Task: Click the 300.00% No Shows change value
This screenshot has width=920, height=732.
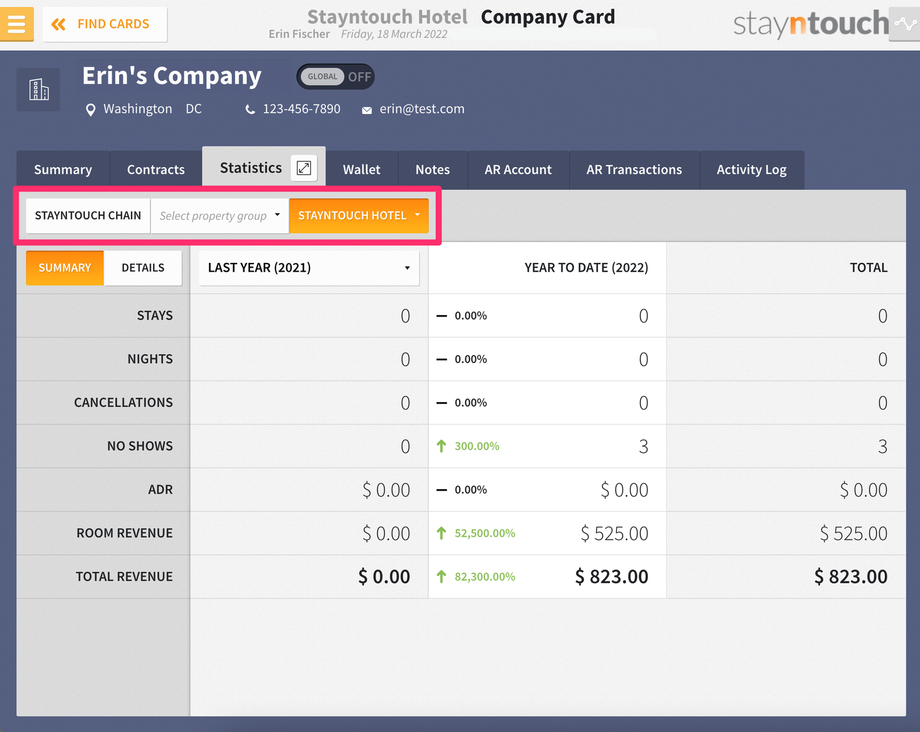Action: [477, 446]
